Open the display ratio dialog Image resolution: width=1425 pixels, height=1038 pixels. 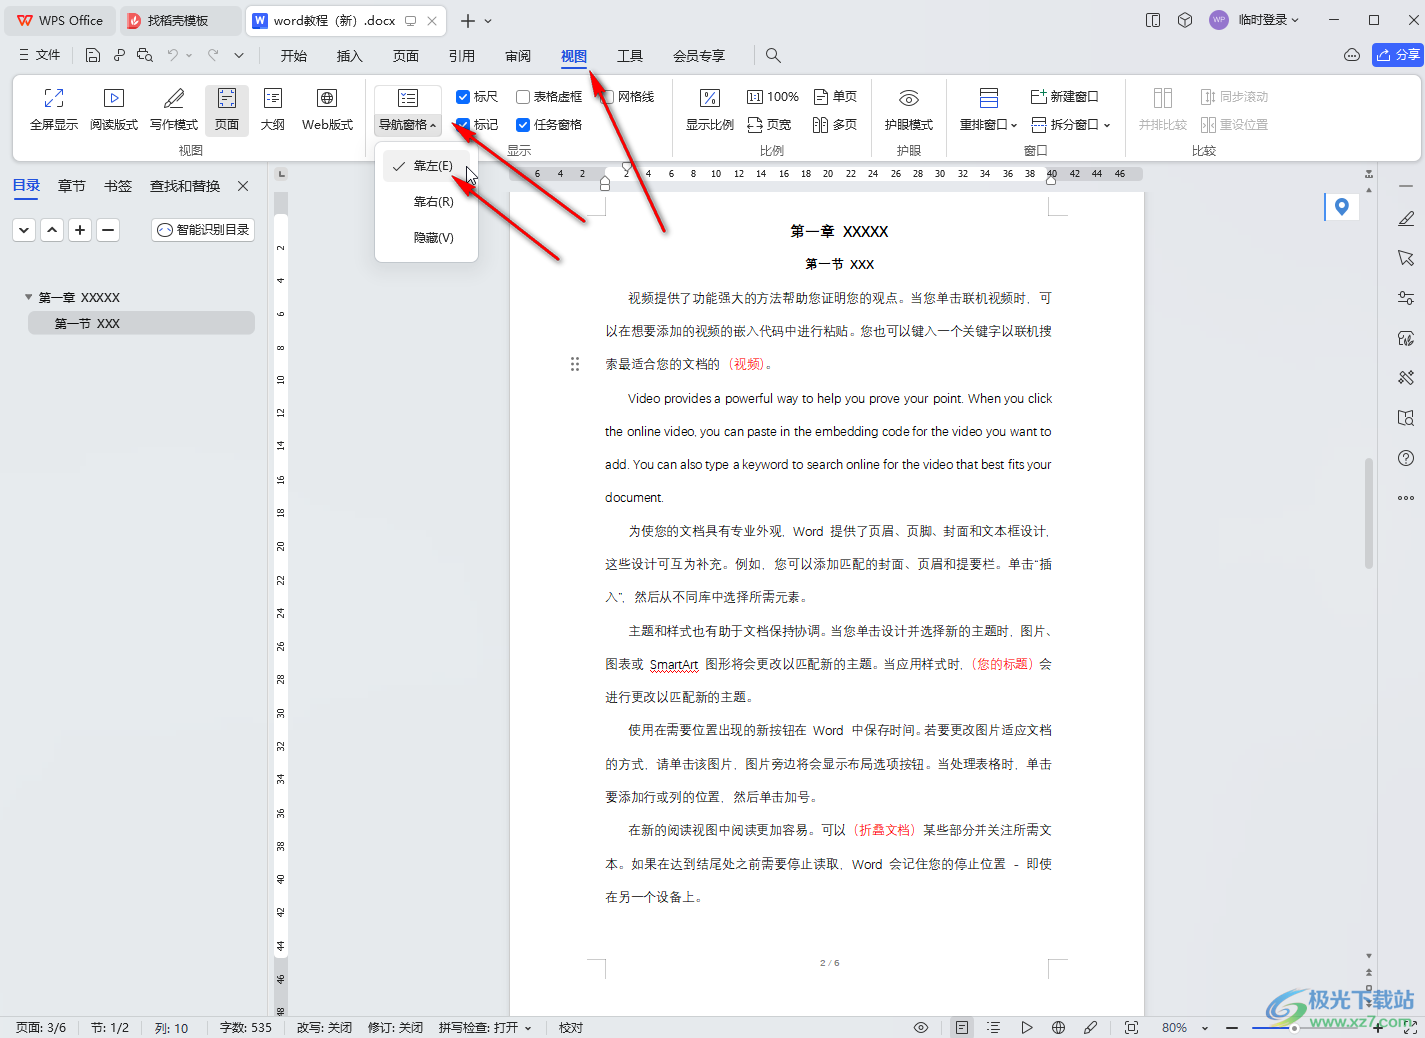[x=710, y=109]
